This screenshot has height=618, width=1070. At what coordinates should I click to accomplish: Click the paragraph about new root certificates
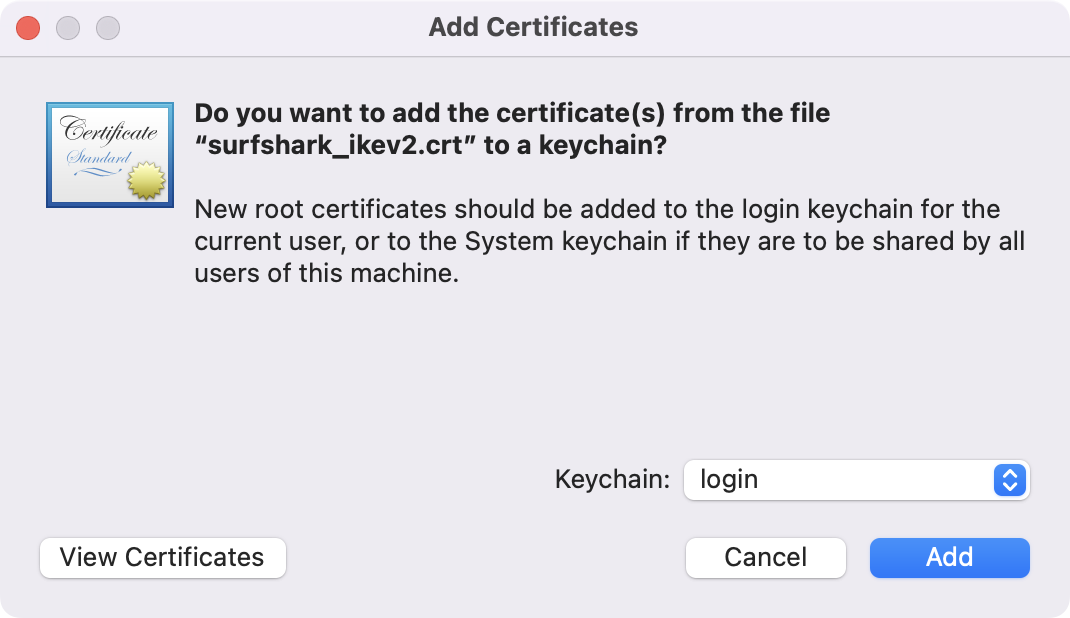point(609,241)
